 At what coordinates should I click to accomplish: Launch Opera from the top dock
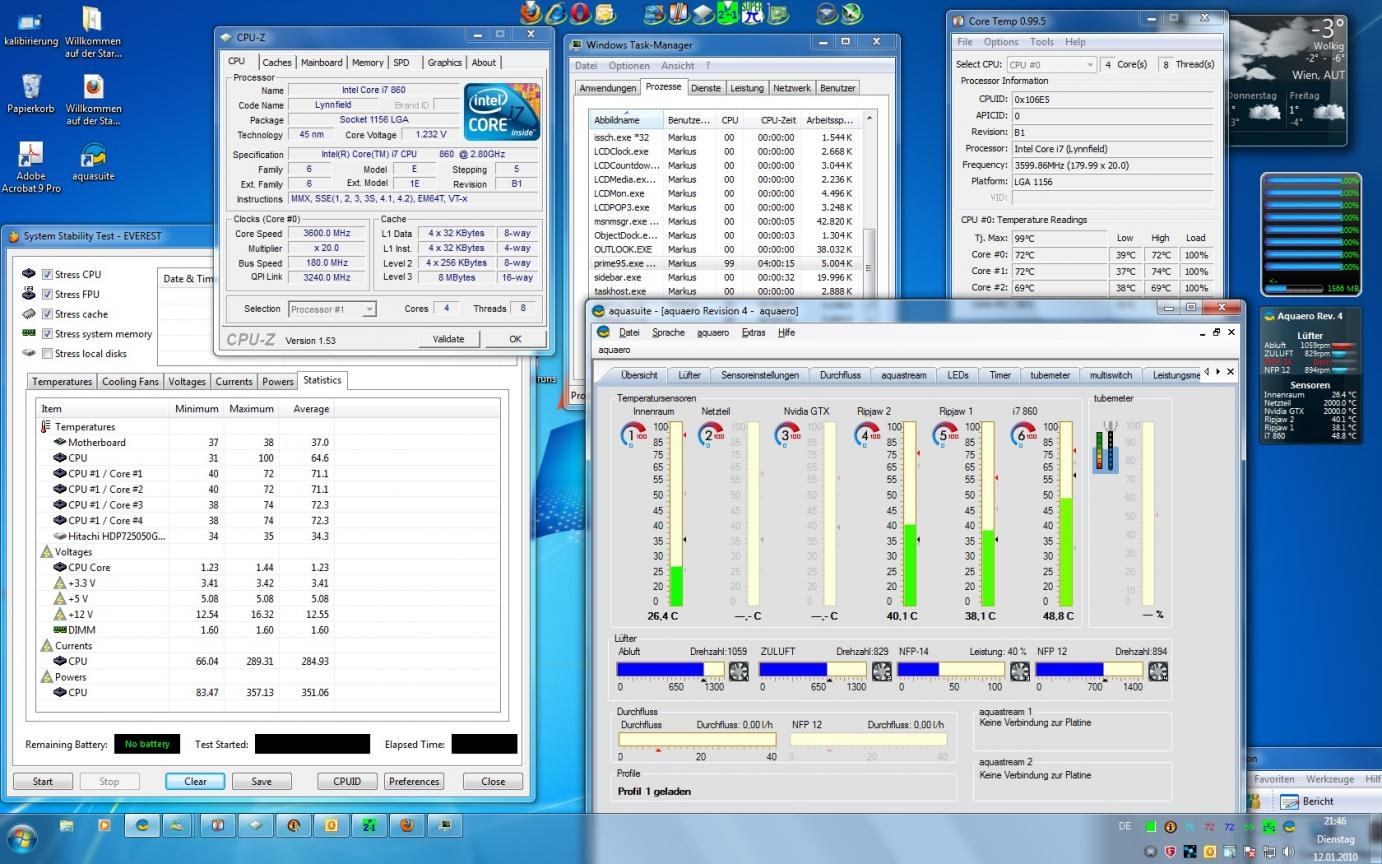click(x=580, y=13)
